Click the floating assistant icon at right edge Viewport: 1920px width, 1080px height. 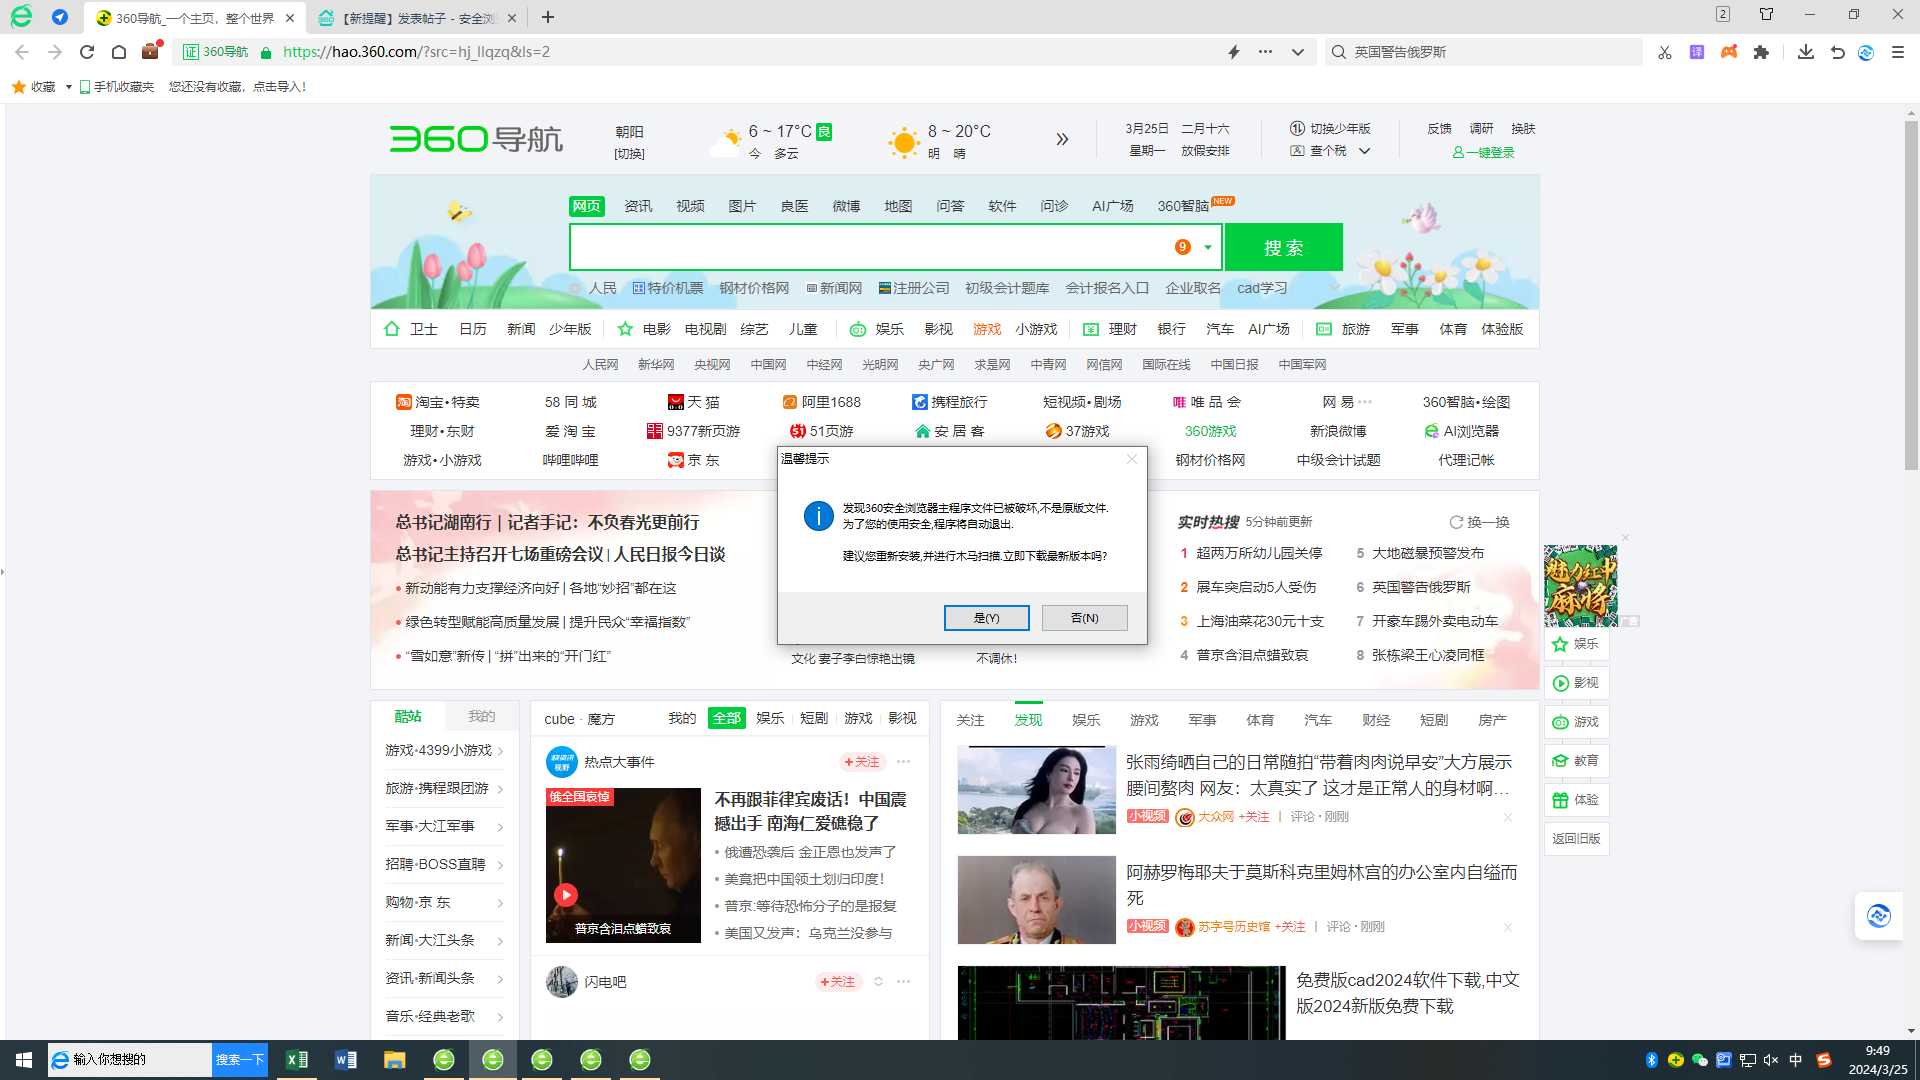point(1878,916)
